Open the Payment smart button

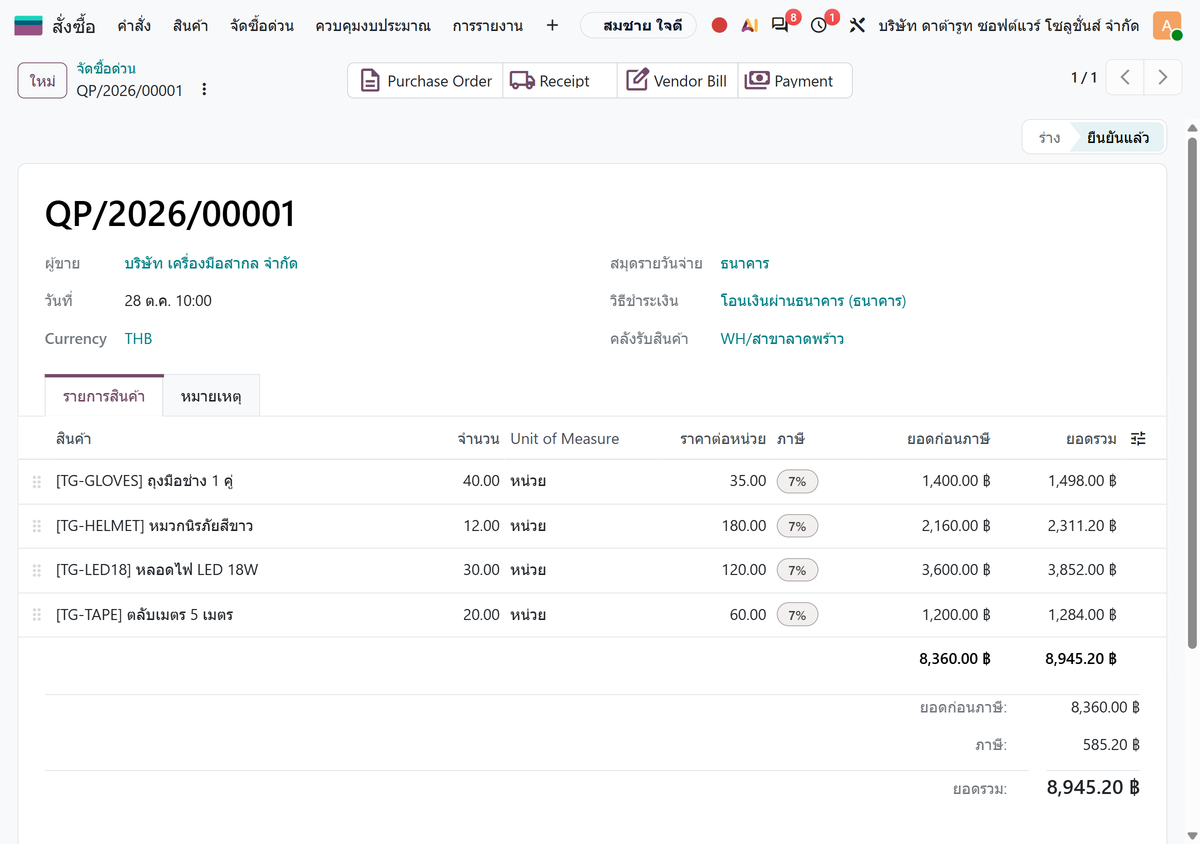795,81
